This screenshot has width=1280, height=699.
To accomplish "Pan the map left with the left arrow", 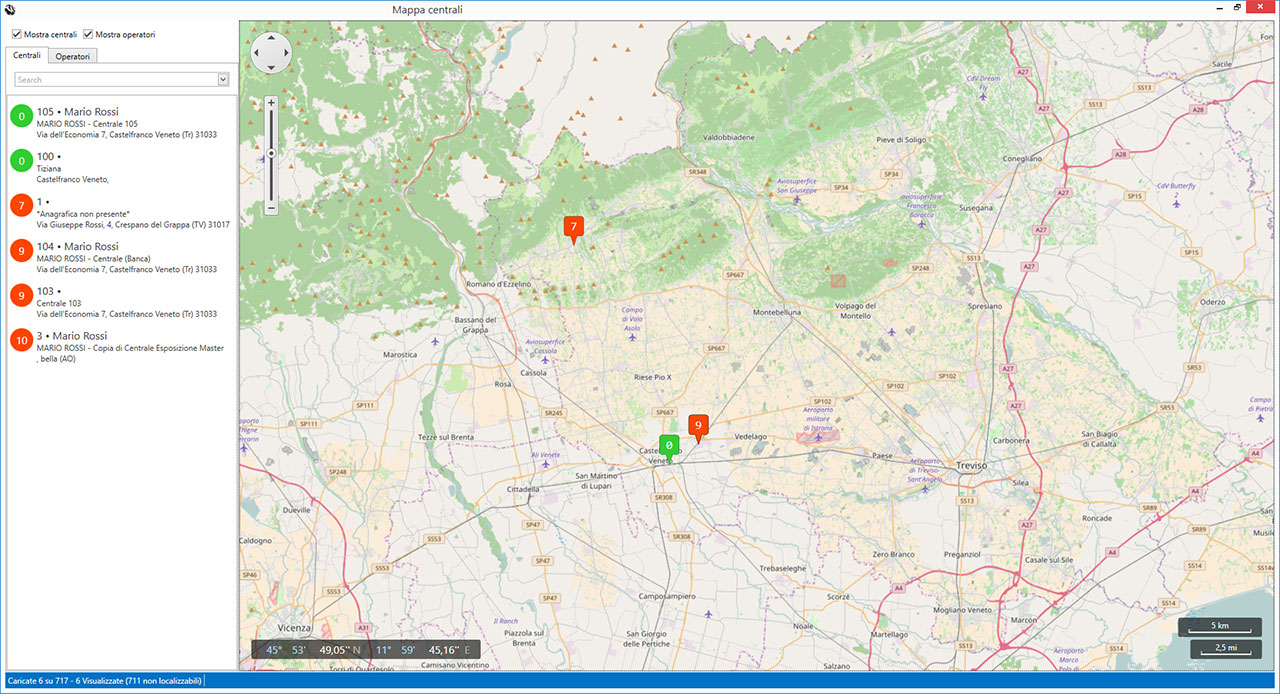I will [258, 53].
